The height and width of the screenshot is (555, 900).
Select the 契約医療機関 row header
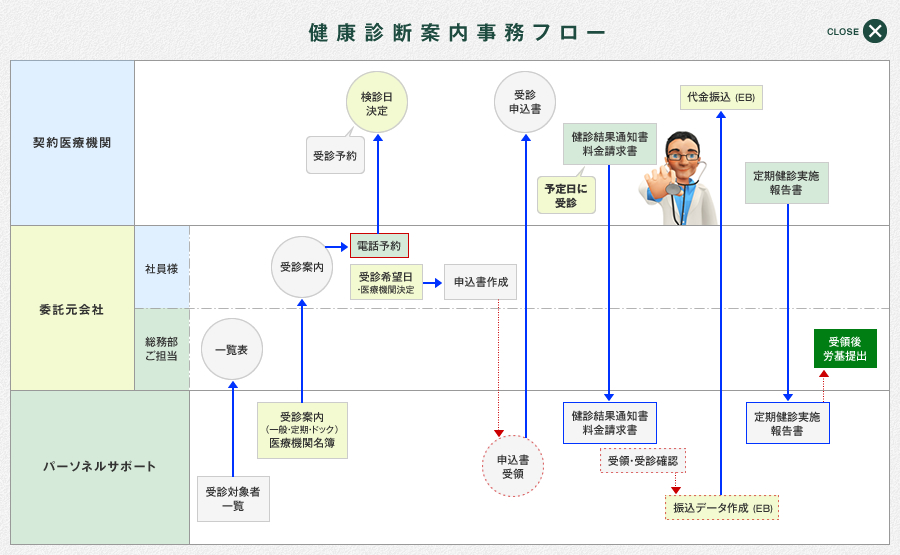point(72,143)
